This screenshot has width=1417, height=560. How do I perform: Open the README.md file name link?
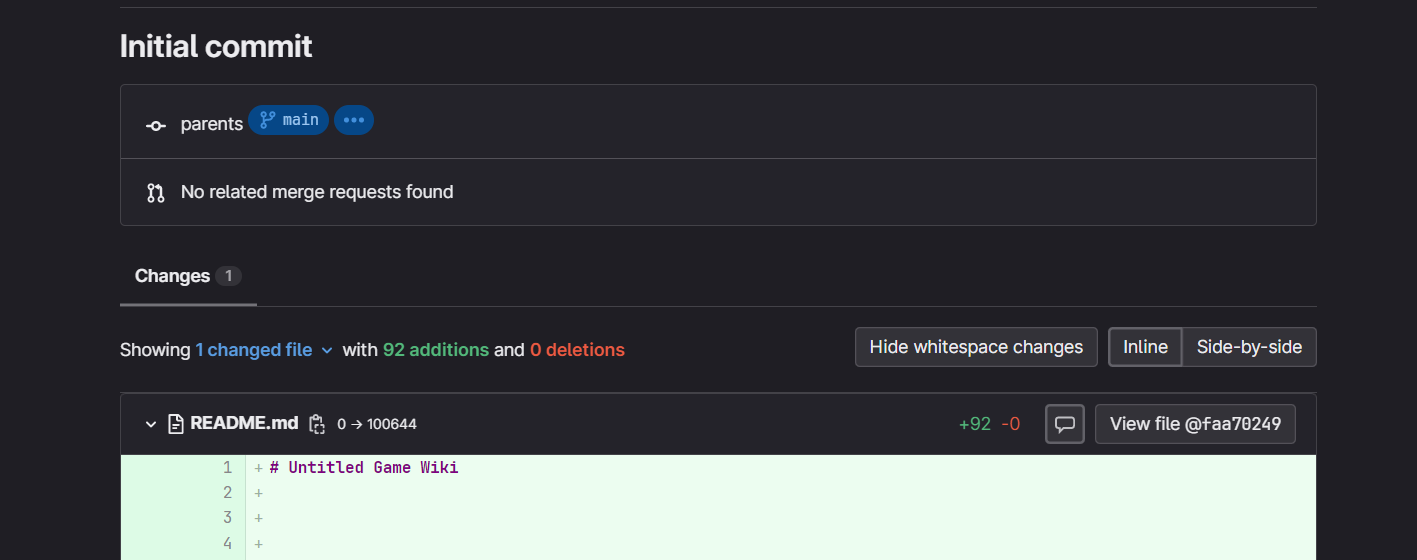244,423
